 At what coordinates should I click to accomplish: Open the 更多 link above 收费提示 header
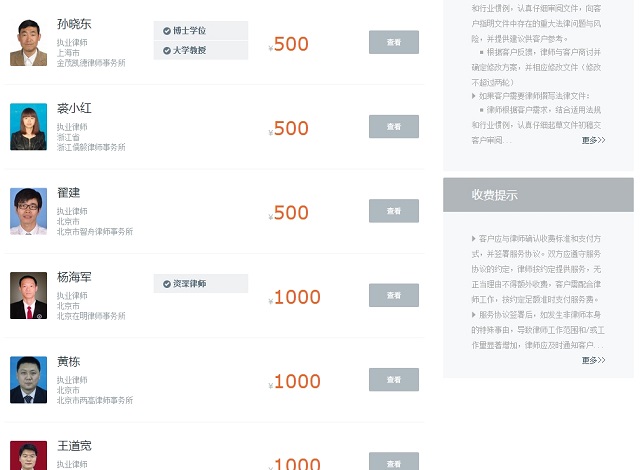point(593,140)
